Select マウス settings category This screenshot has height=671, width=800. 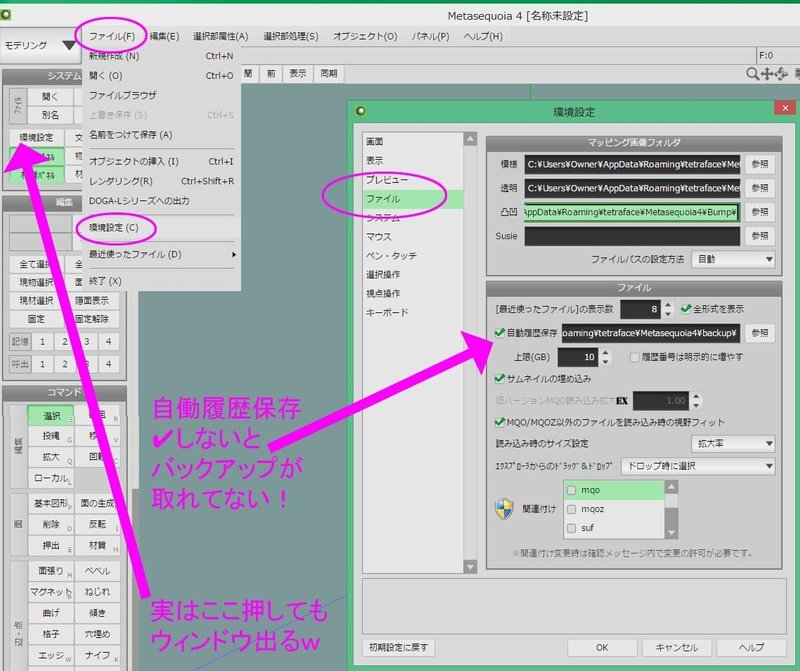tap(412, 237)
